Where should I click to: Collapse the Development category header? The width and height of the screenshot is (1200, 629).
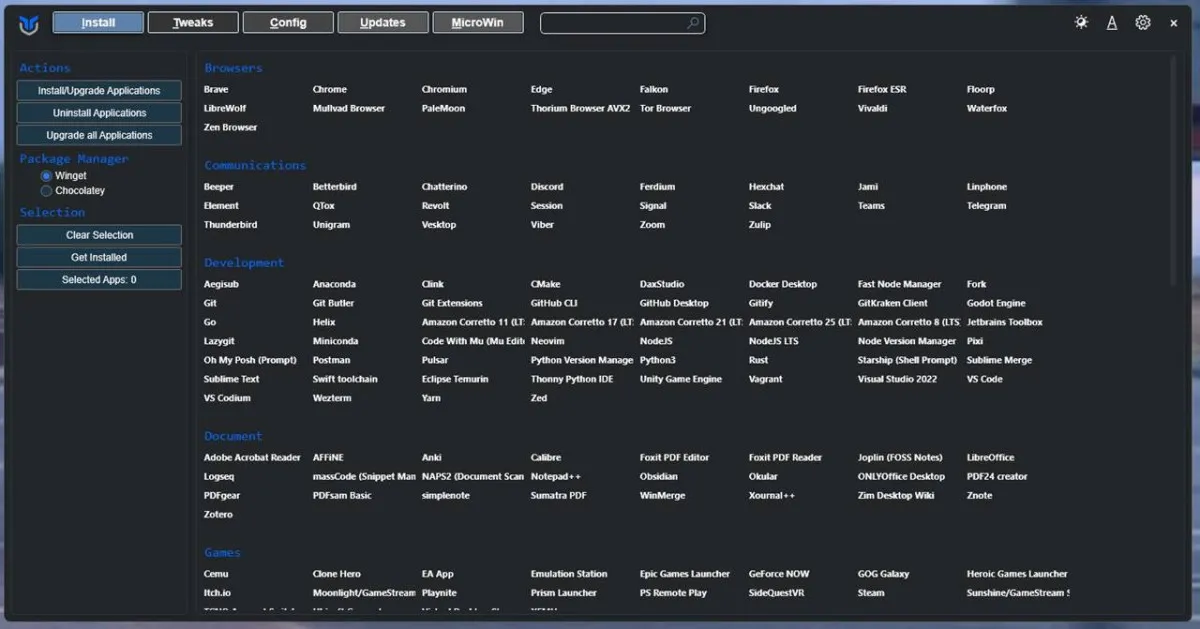[x=244, y=262]
